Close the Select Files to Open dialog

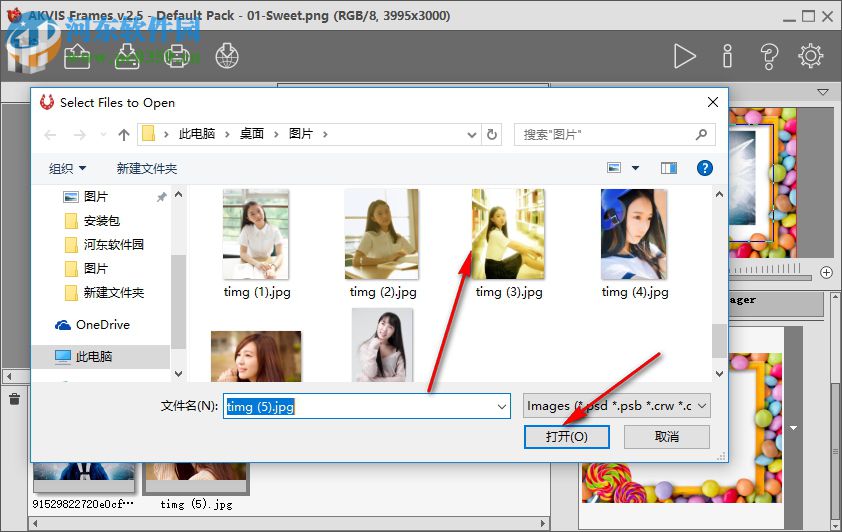click(713, 102)
